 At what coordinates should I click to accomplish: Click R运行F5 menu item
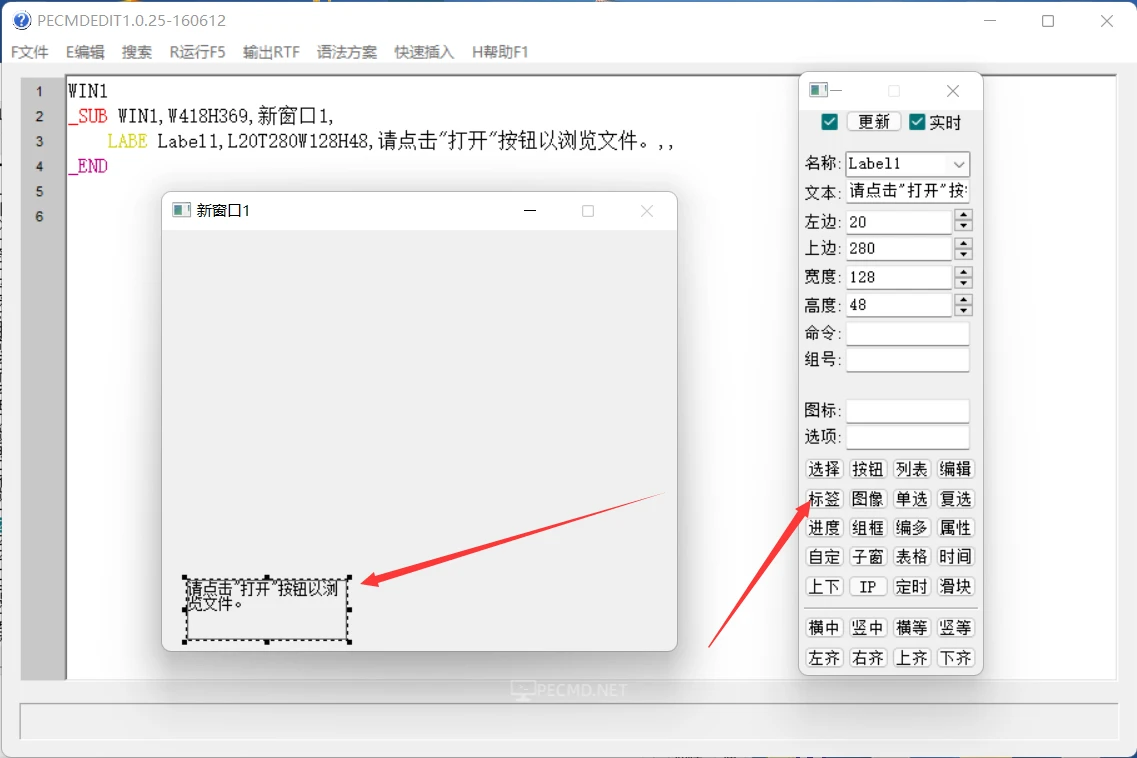[197, 52]
